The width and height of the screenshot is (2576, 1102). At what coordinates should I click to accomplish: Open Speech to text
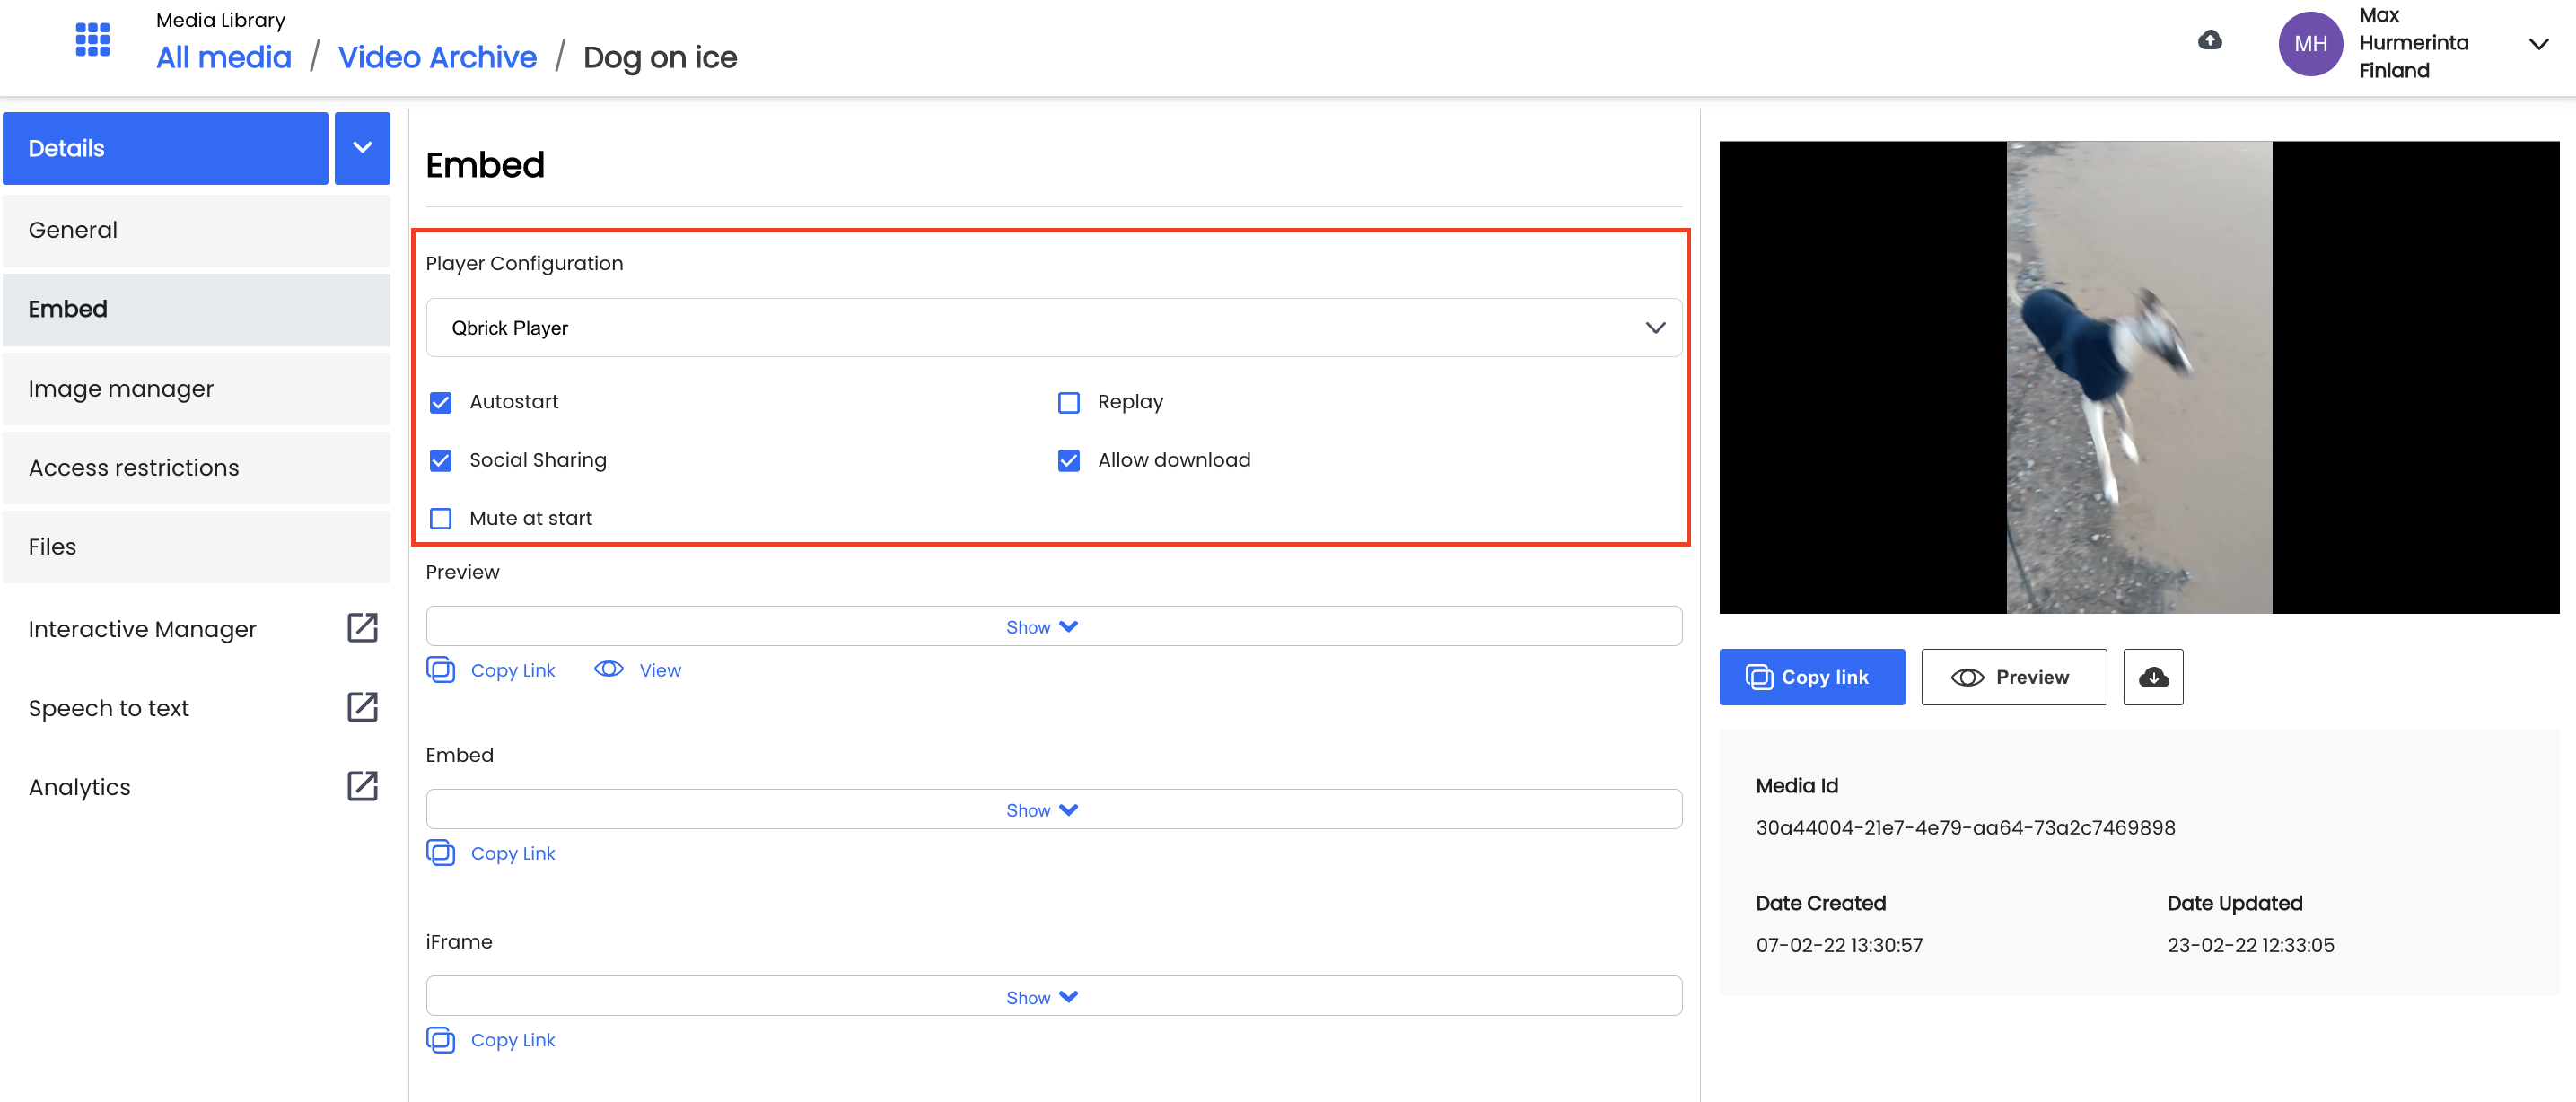(108, 708)
